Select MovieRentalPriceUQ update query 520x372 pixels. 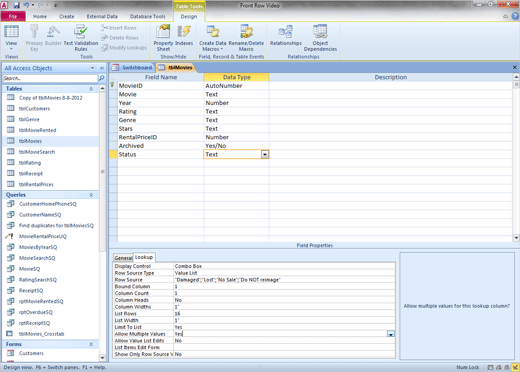tap(43, 236)
